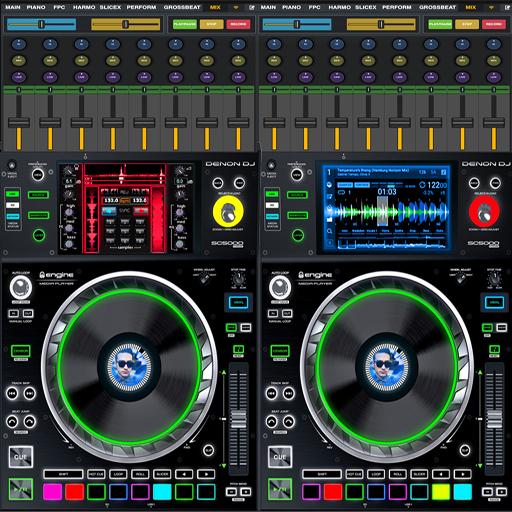Click first channel's volume fader, left mixer
Screen dimensions: 512x512
[19, 122]
